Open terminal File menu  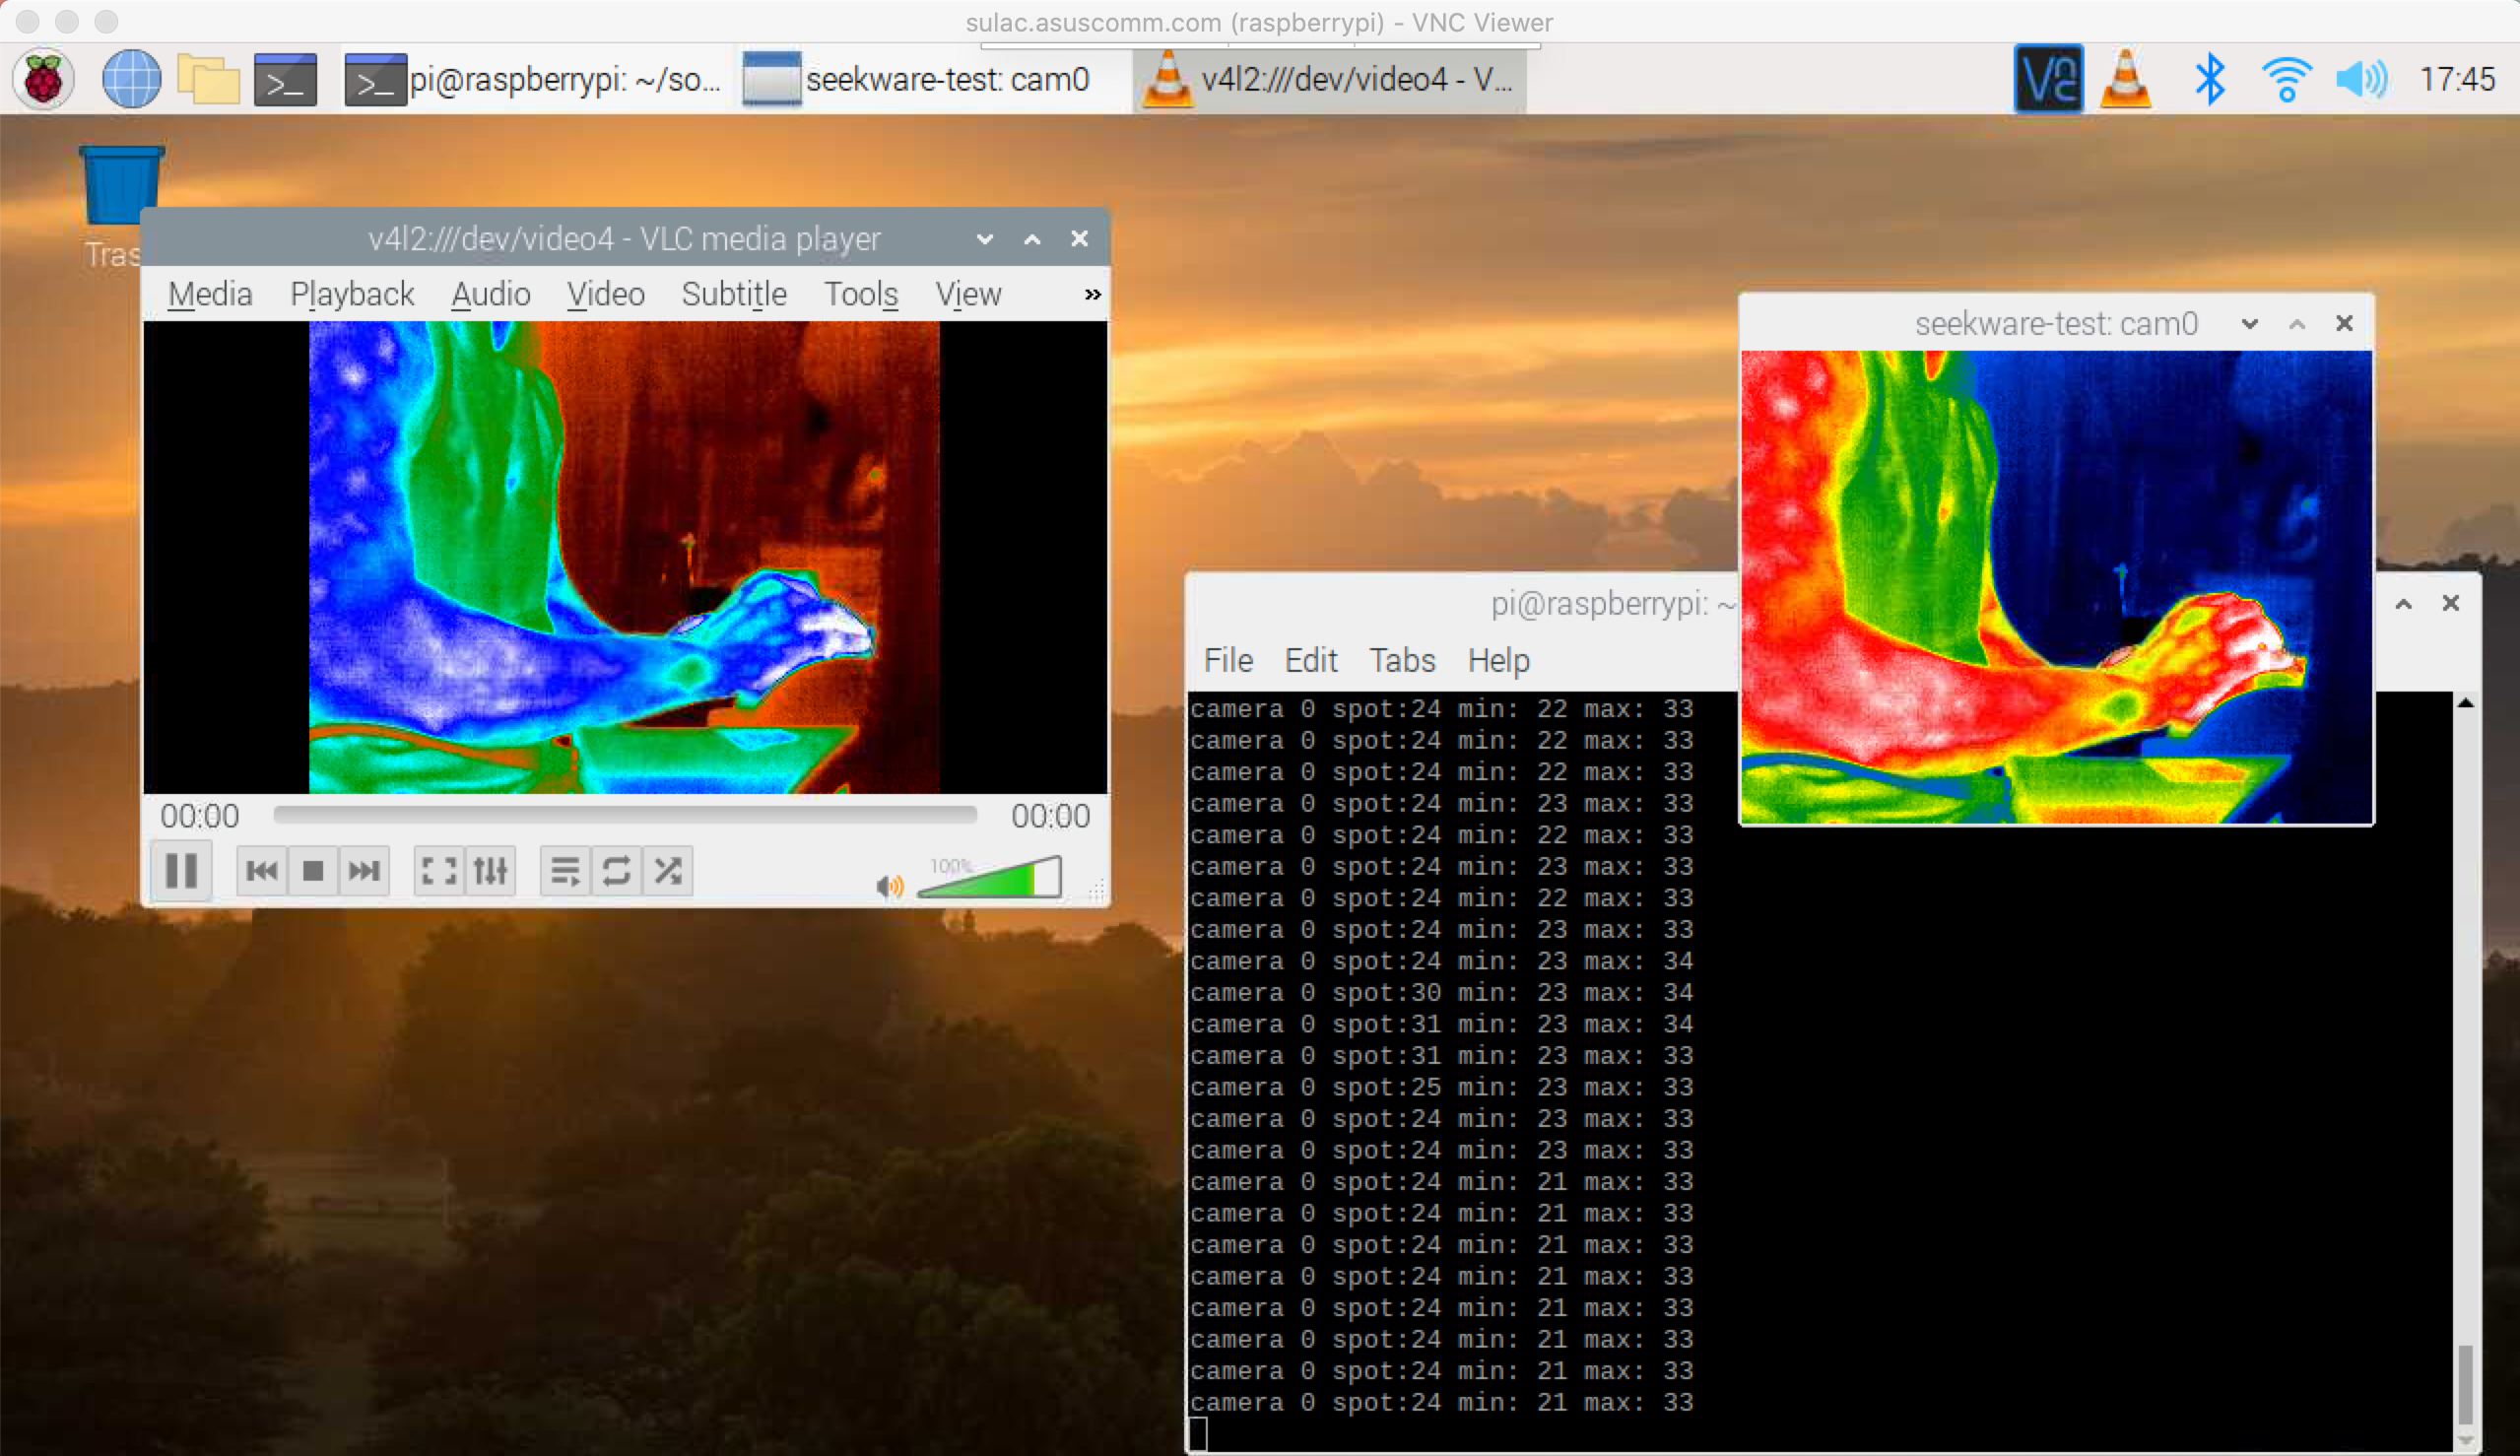pyautogui.click(x=1228, y=660)
